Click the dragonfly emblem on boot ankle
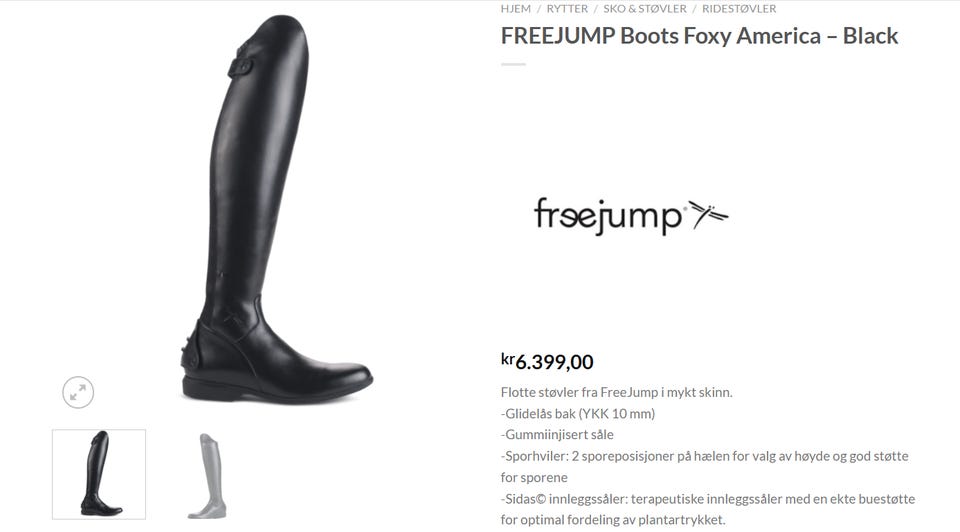Screen dimensions: 960x532 (231, 317)
